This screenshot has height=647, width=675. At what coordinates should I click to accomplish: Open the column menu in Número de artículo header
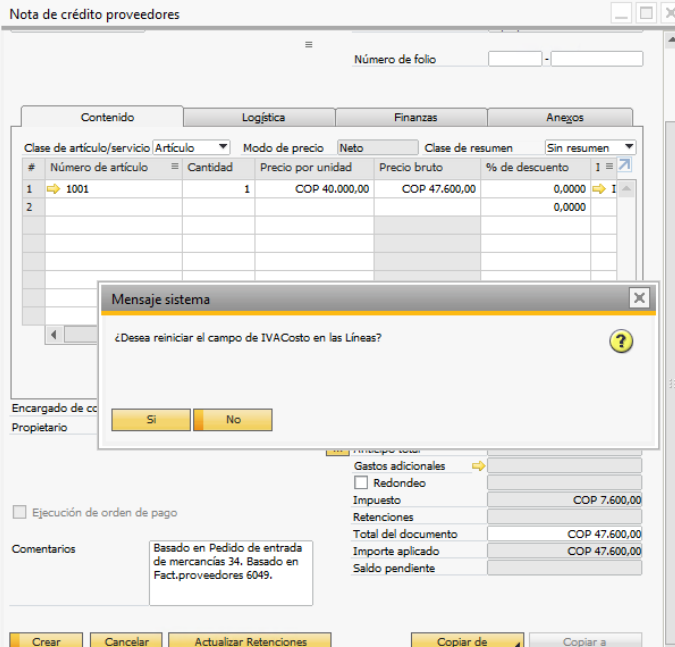pos(175,167)
